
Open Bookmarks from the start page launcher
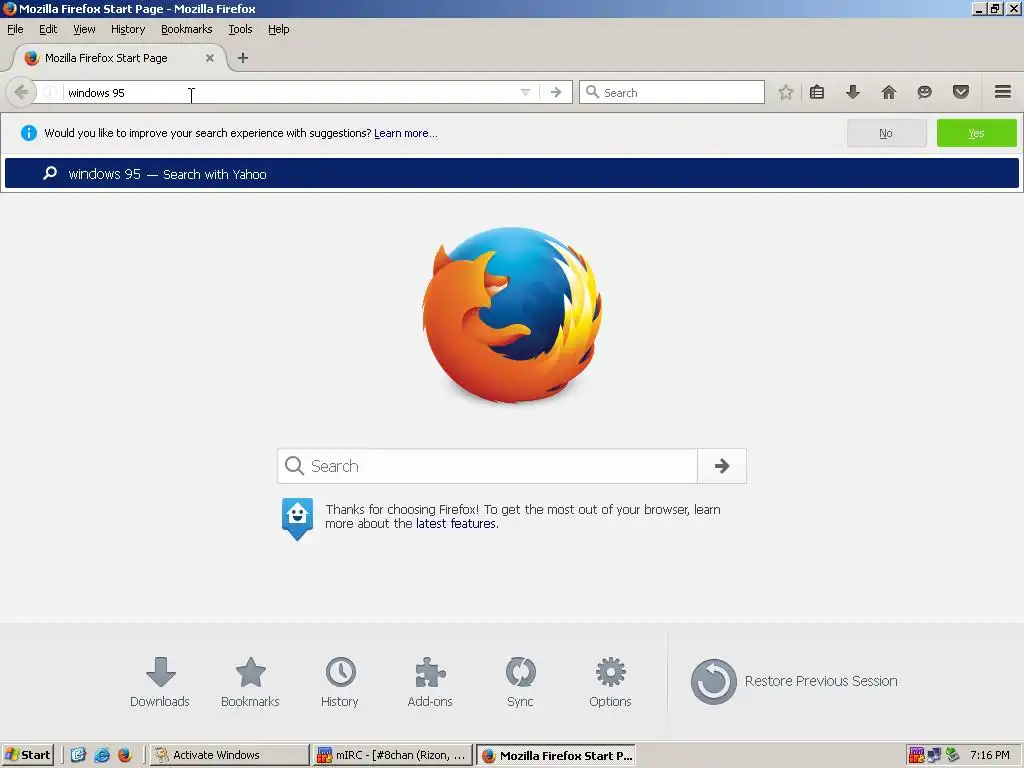250,682
